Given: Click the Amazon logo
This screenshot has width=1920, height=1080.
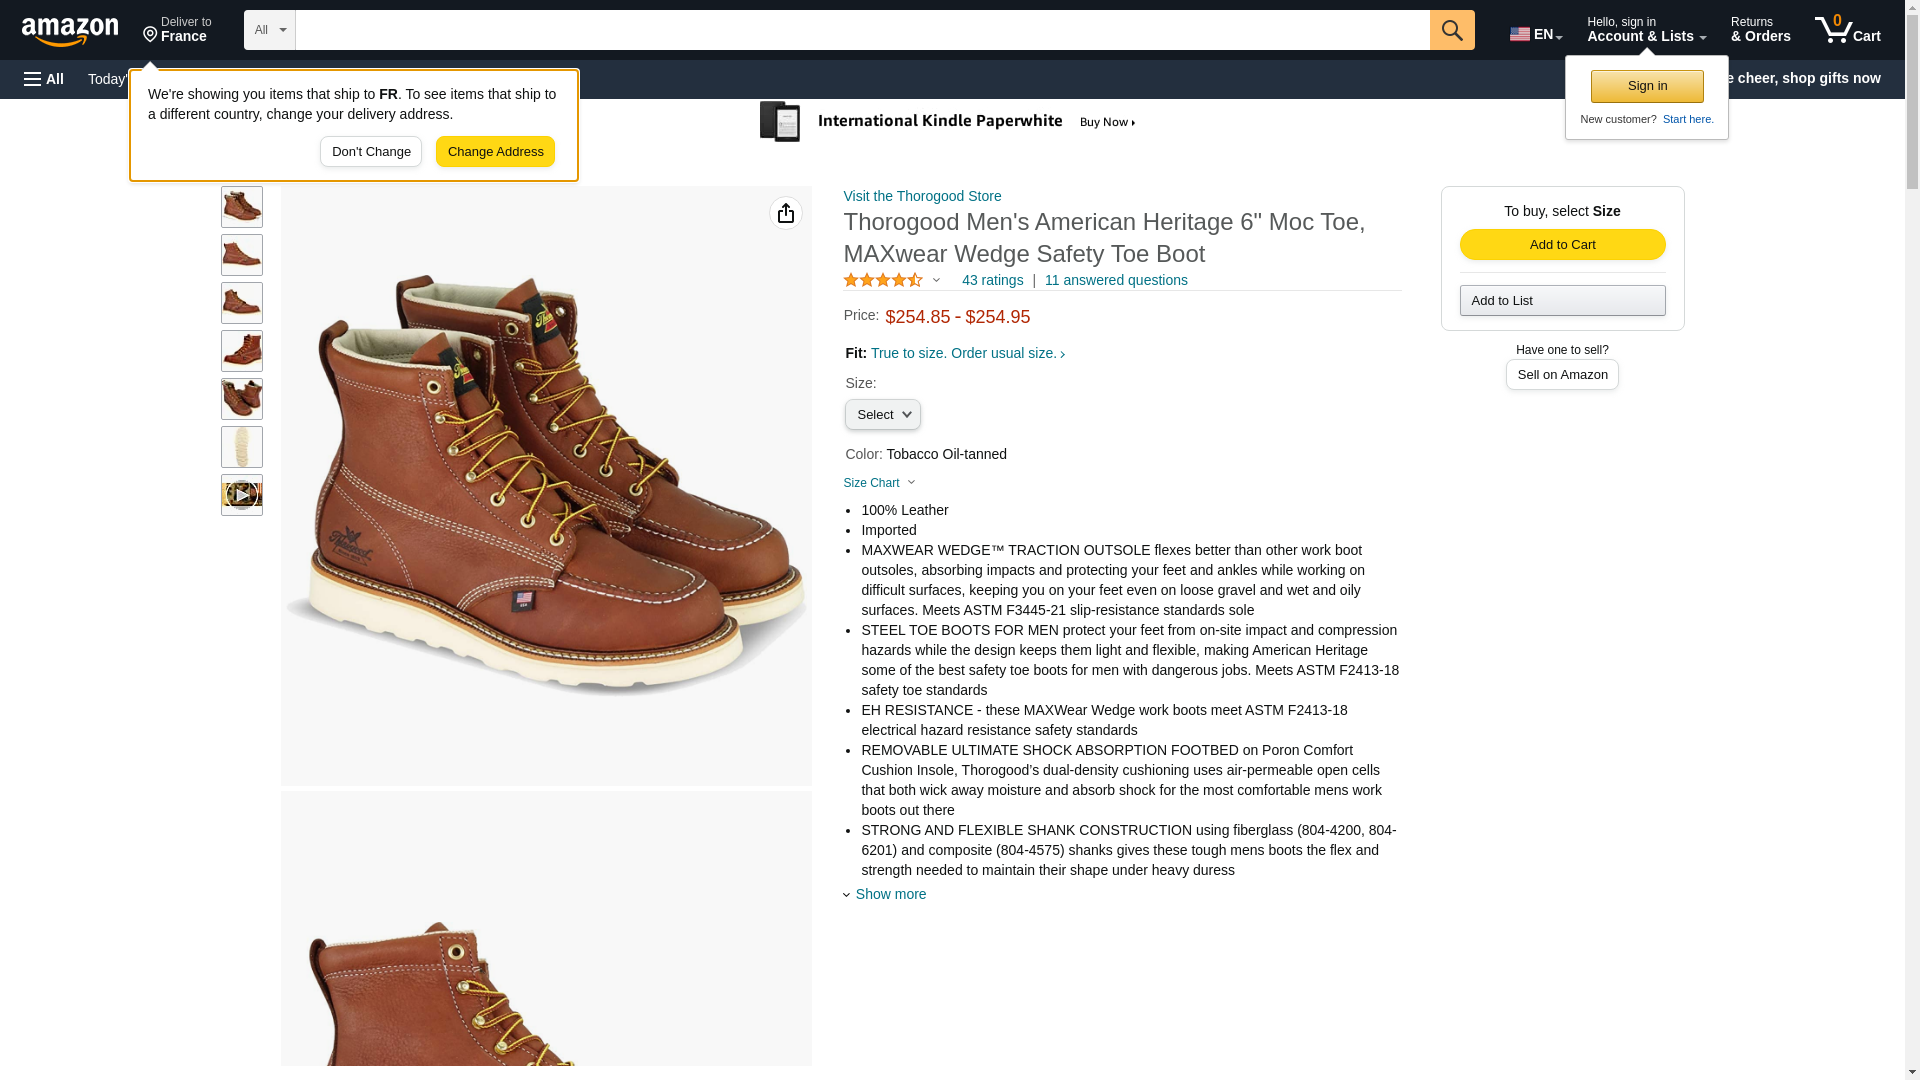Looking at the screenshot, I should [x=70, y=31].
